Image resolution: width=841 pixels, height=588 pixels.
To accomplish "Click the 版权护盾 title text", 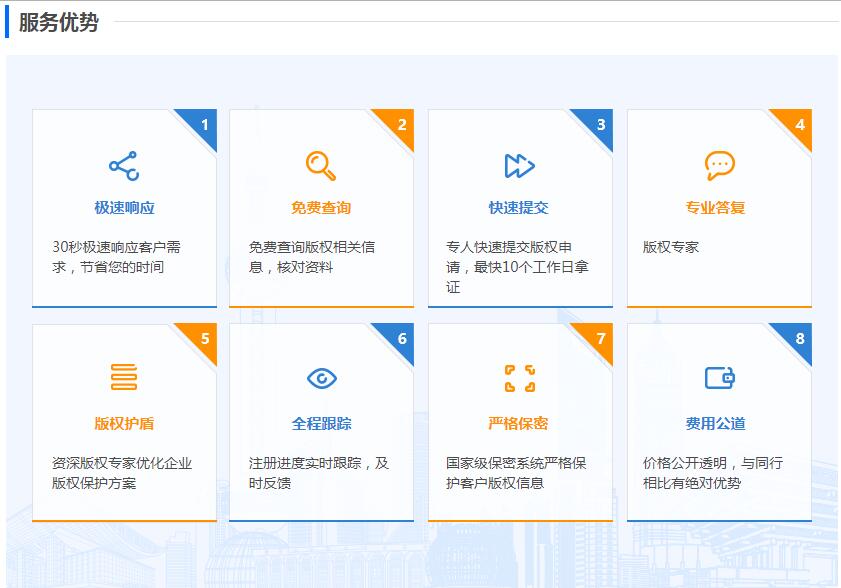I will tap(124, 424).
